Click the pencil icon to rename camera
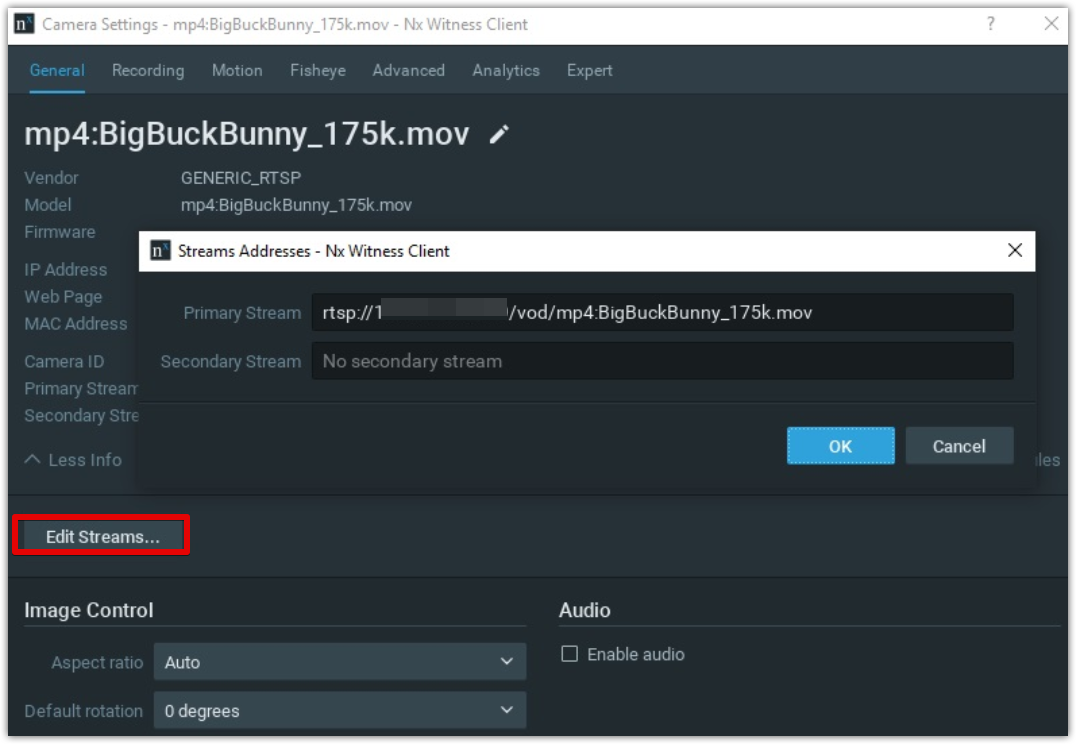The image size is (1076, 744). pos(499,135)
